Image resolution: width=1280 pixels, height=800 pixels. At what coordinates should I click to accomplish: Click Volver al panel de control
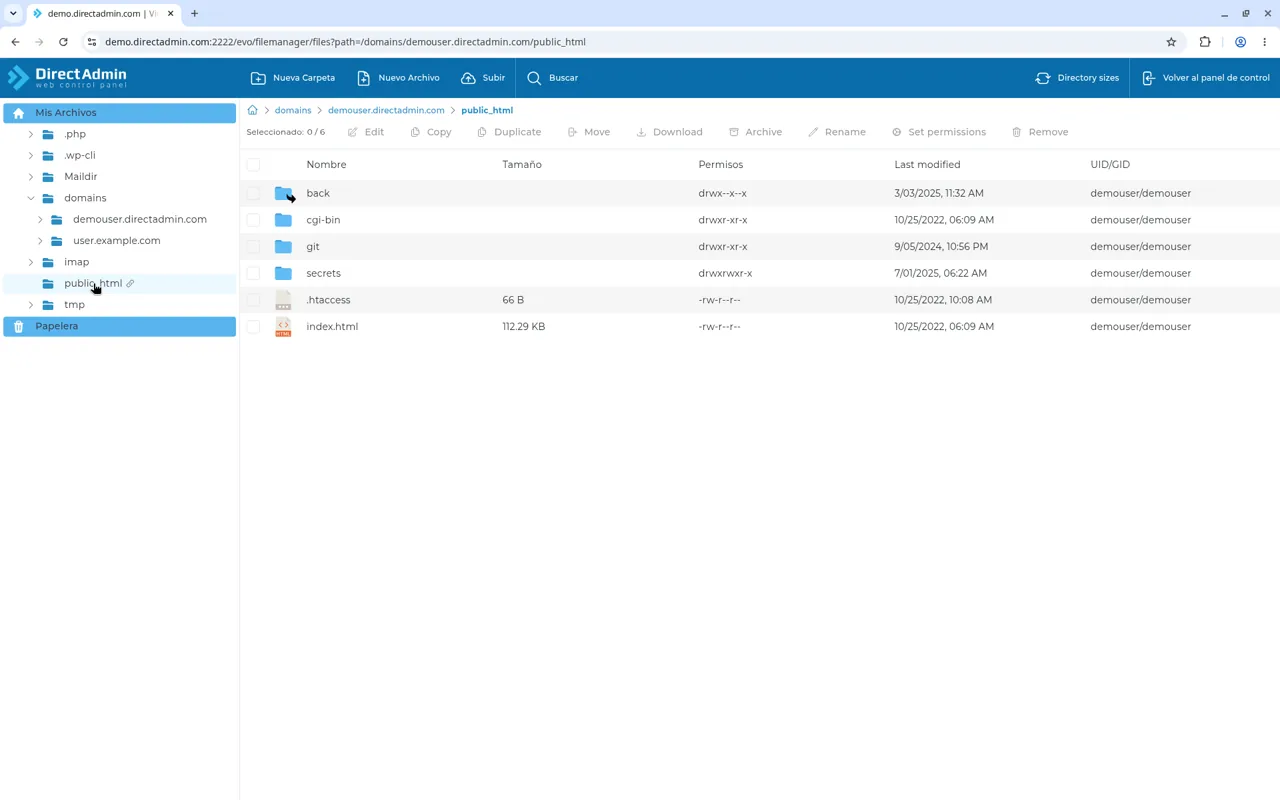[1205, 78]
